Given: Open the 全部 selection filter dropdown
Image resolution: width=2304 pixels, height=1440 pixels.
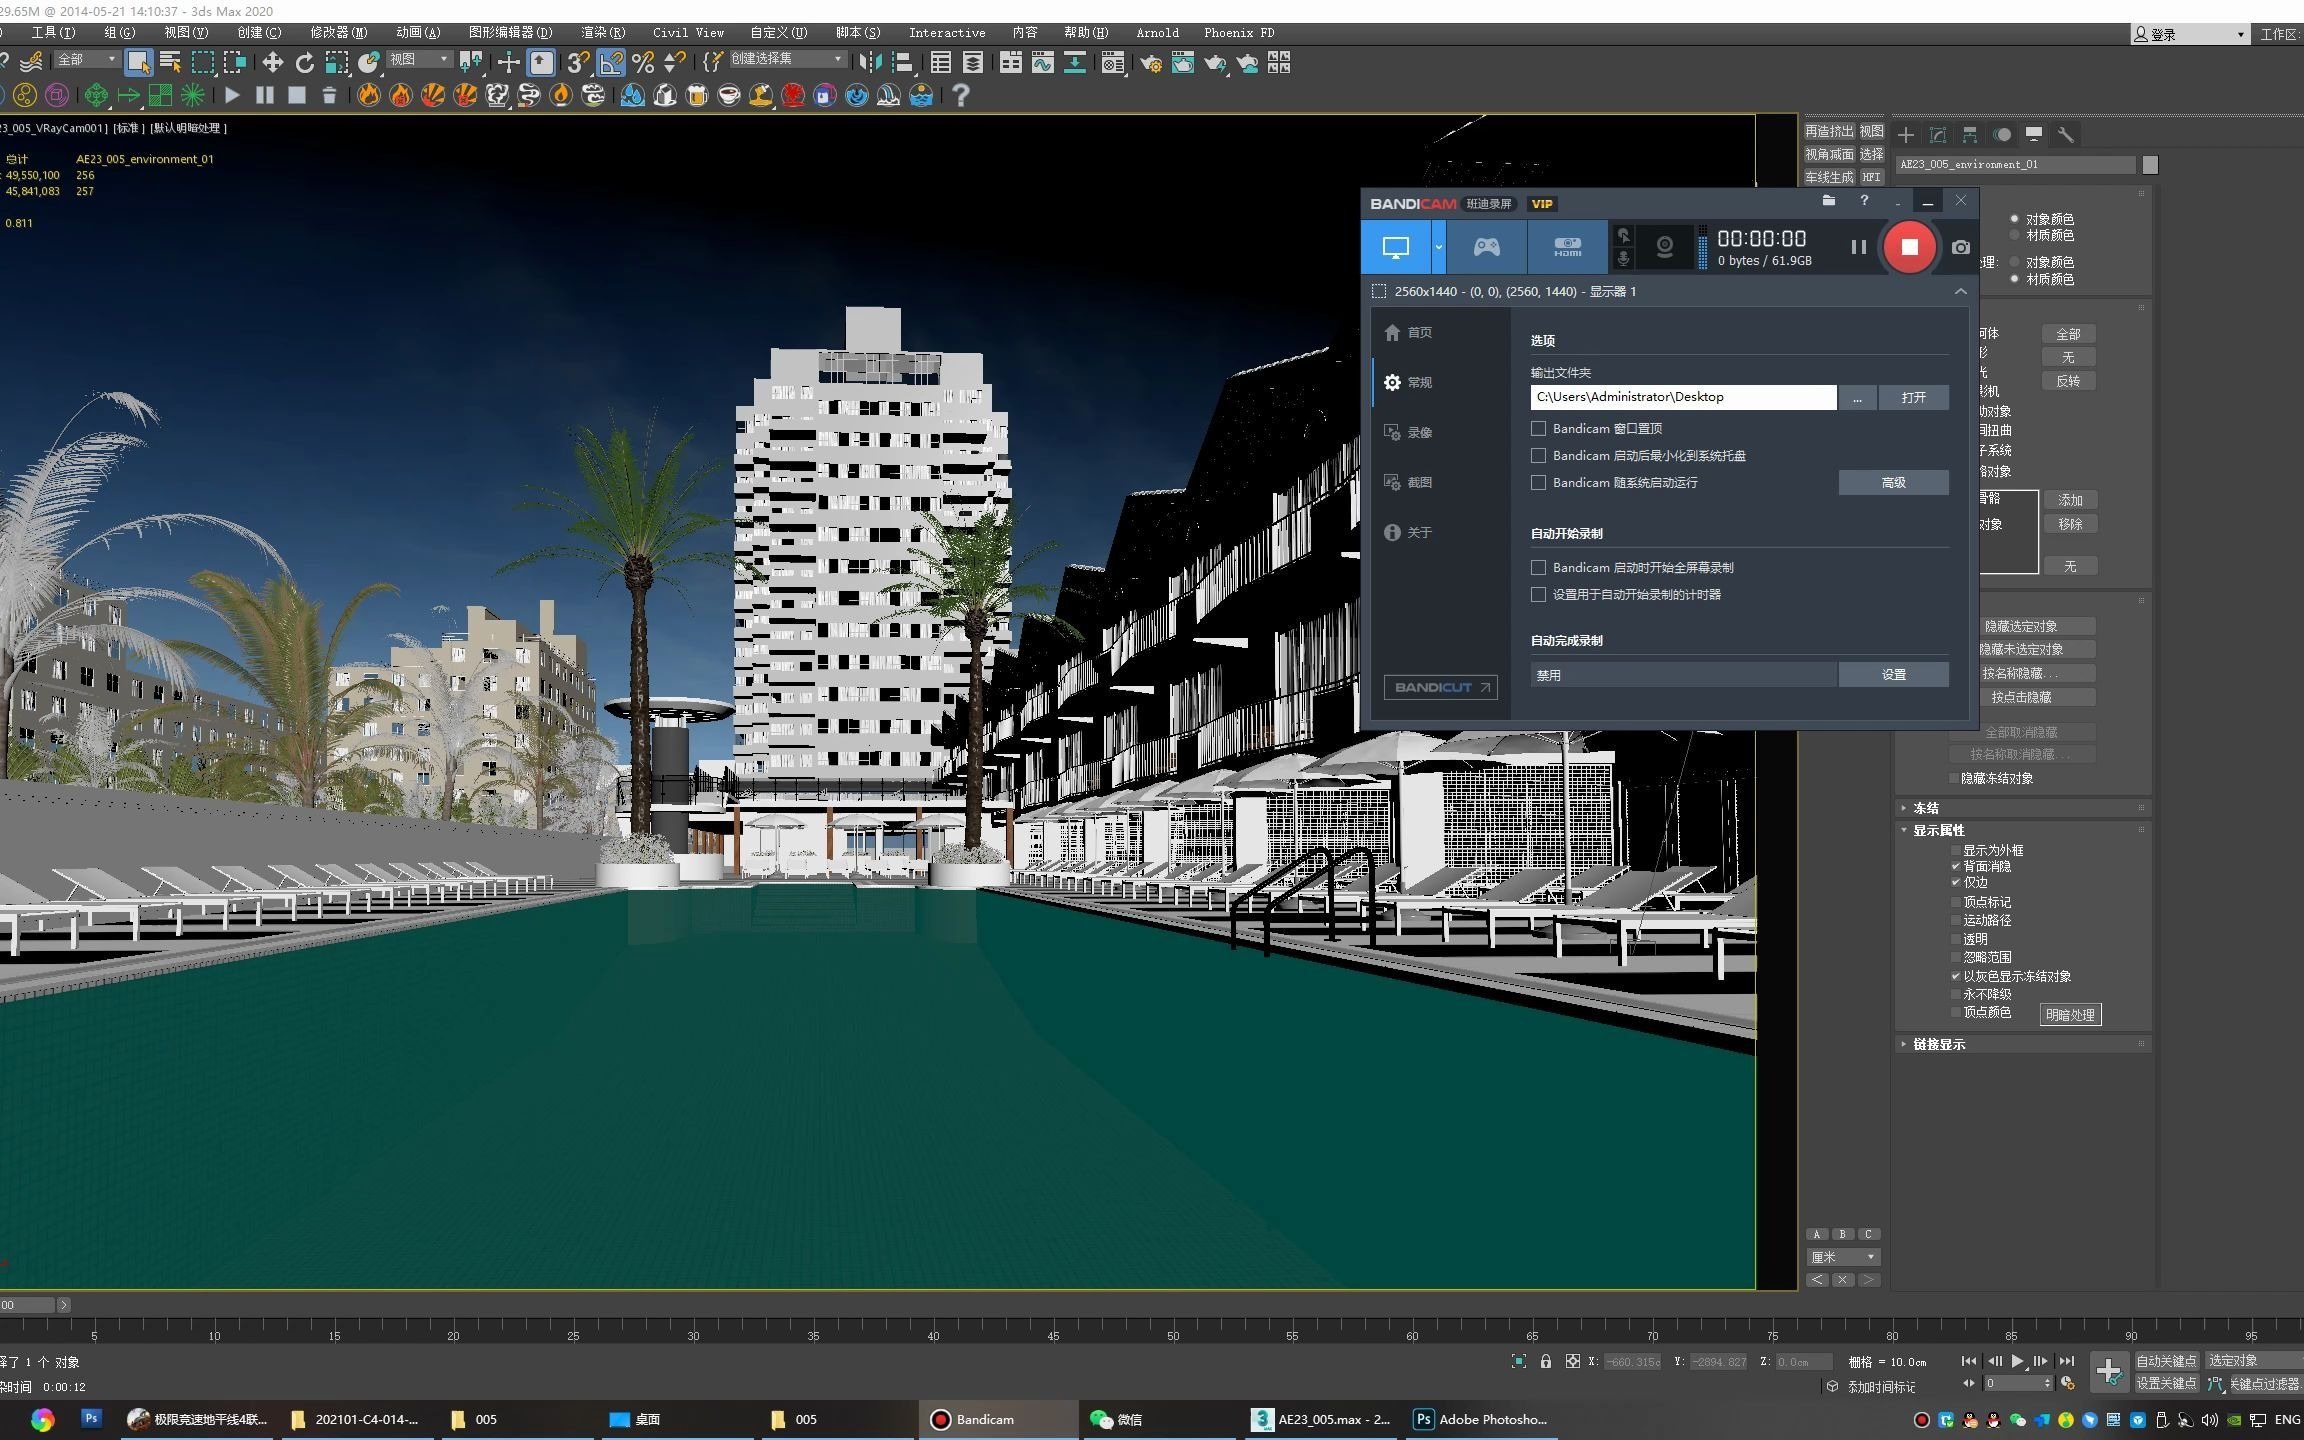Looking at the screenshot, I should tap(86, 59).
